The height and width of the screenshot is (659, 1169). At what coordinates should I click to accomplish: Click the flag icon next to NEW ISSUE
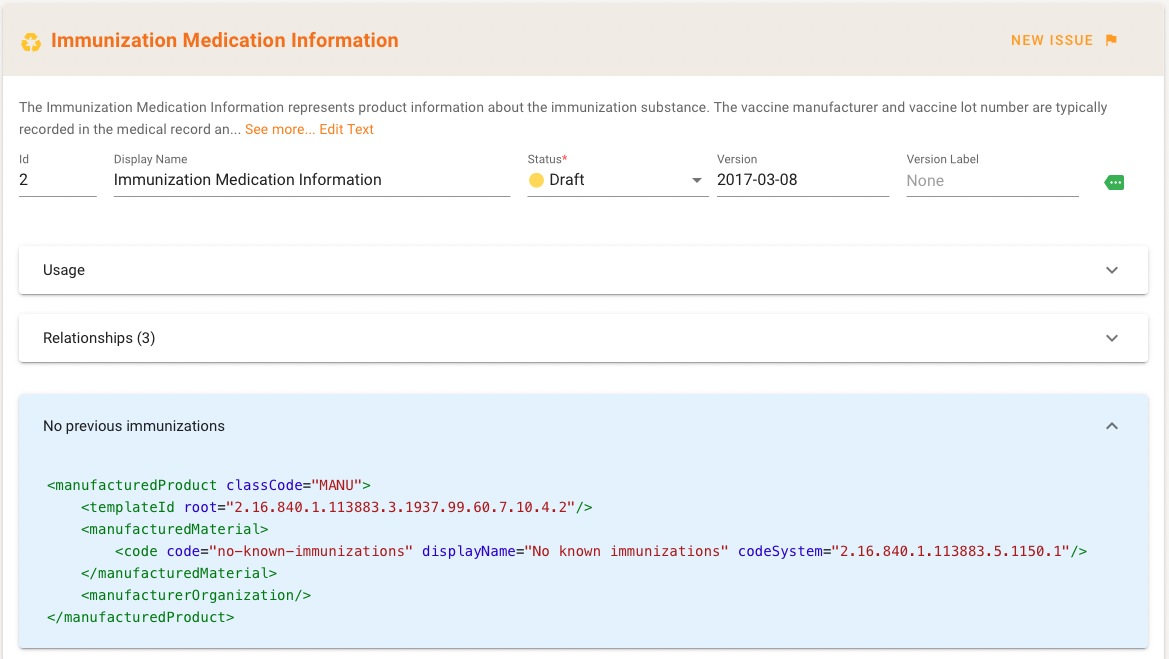1111,41
